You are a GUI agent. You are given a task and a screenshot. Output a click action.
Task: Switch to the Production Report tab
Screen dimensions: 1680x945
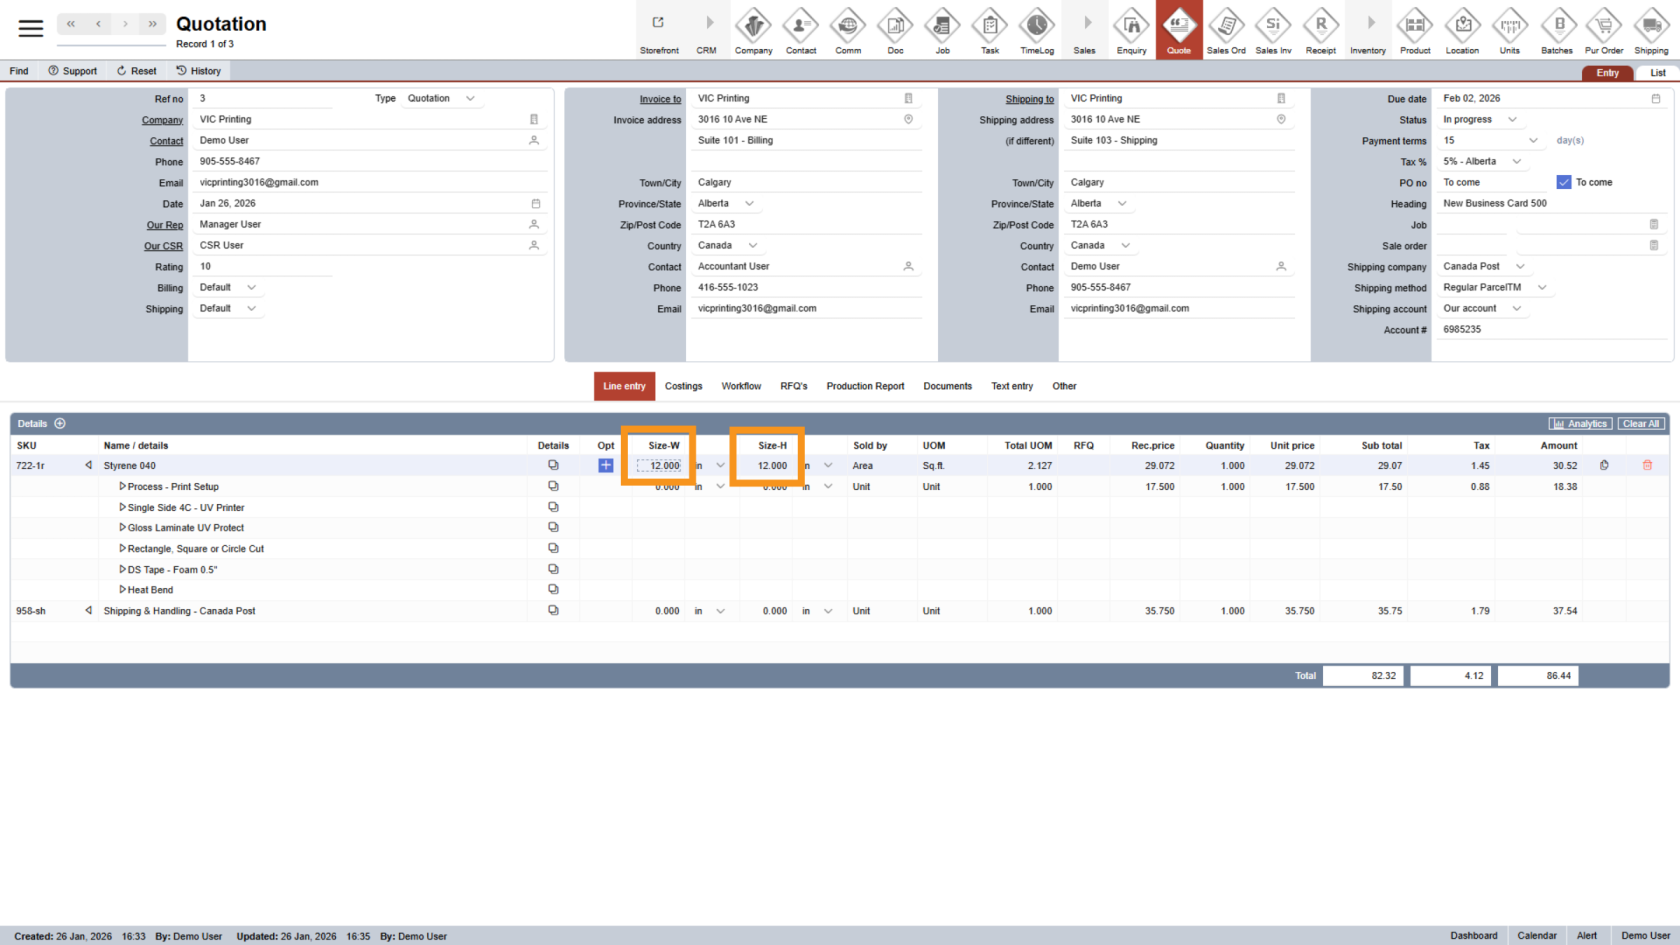pyautogui.click(x=865, y=386)
